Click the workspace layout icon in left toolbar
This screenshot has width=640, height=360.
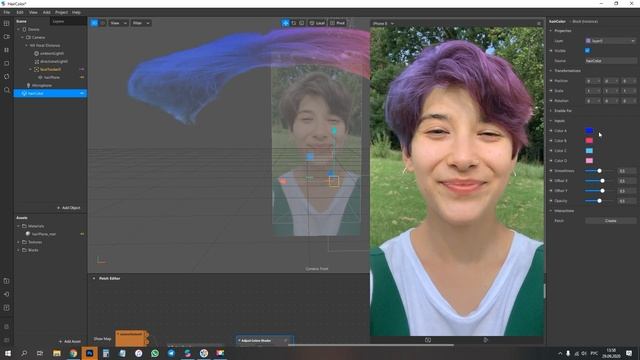pyautogui.click(x=7, y=23)
